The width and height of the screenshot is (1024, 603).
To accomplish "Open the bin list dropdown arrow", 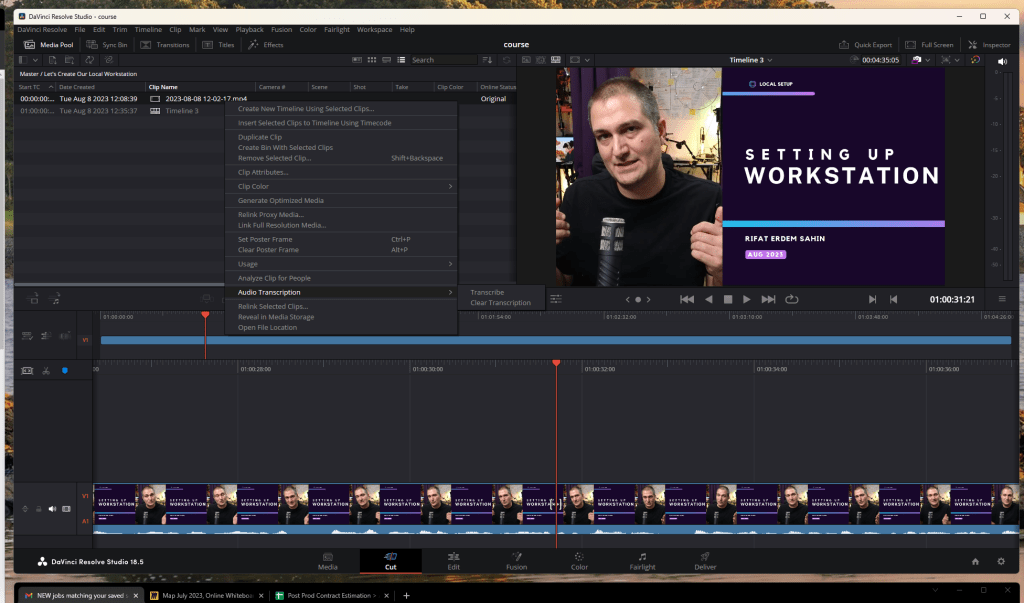I will pos(35,59).
